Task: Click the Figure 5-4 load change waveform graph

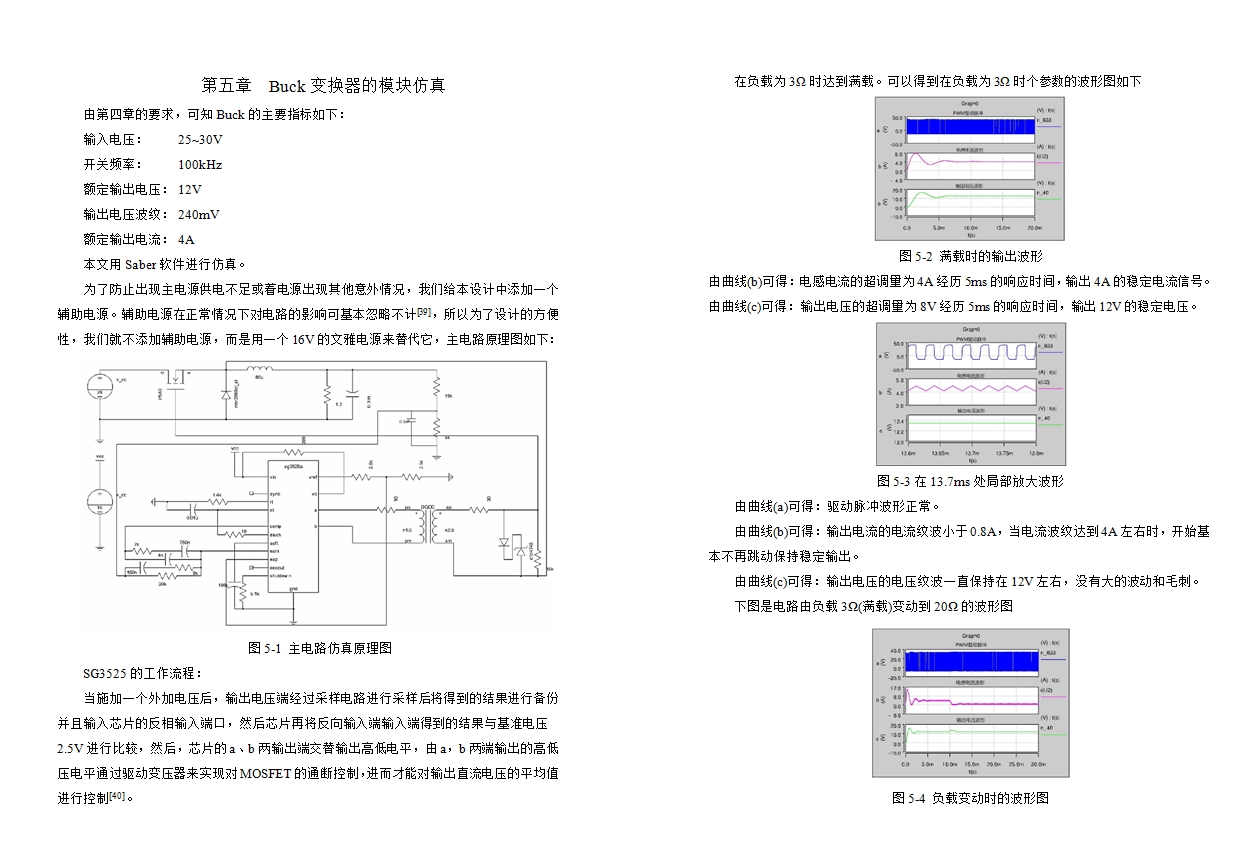Action: coord(970,703)
